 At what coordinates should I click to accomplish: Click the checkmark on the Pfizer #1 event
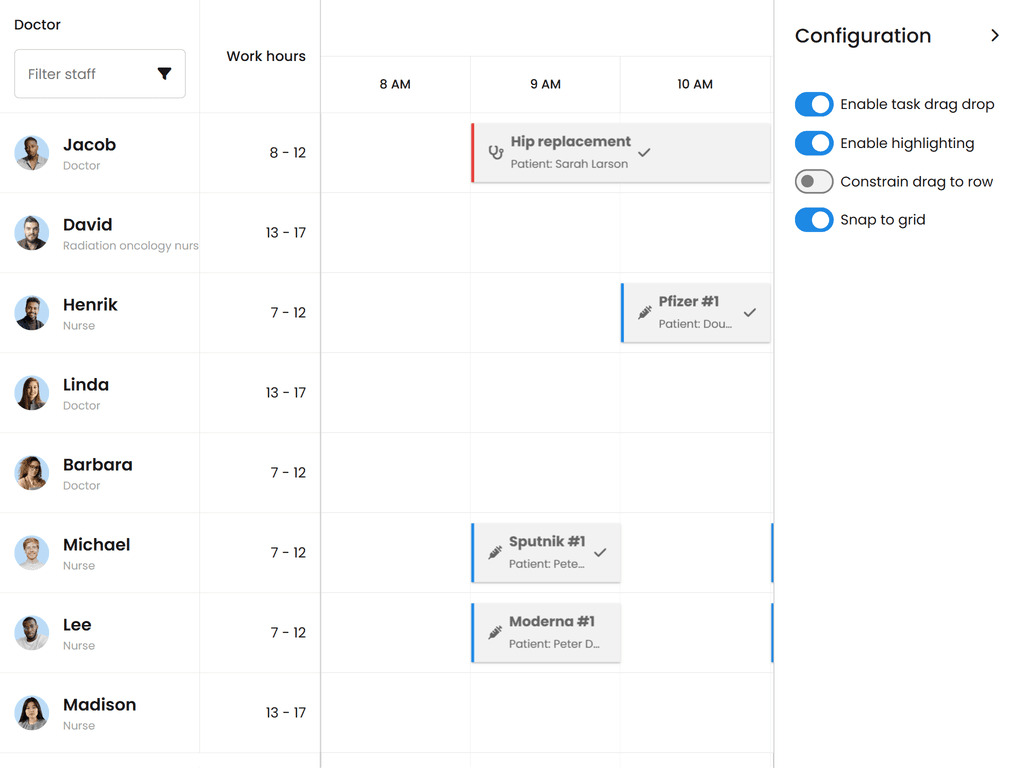click(x=749, y=315)
